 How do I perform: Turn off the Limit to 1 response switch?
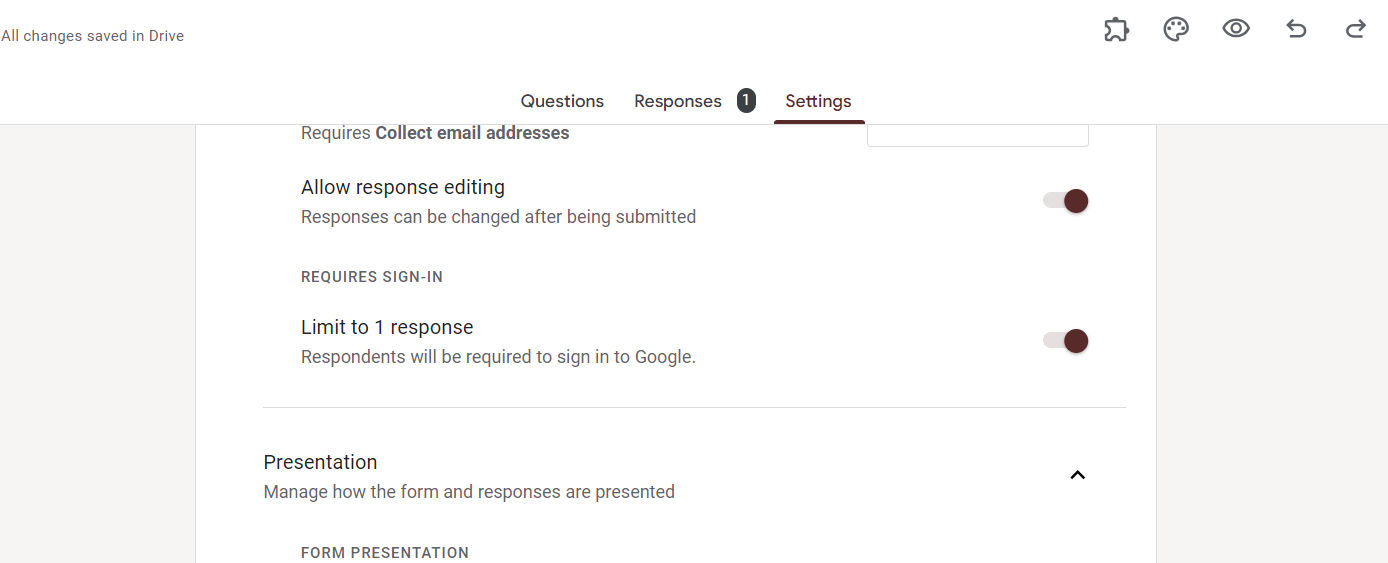(x=1066, y=341)
